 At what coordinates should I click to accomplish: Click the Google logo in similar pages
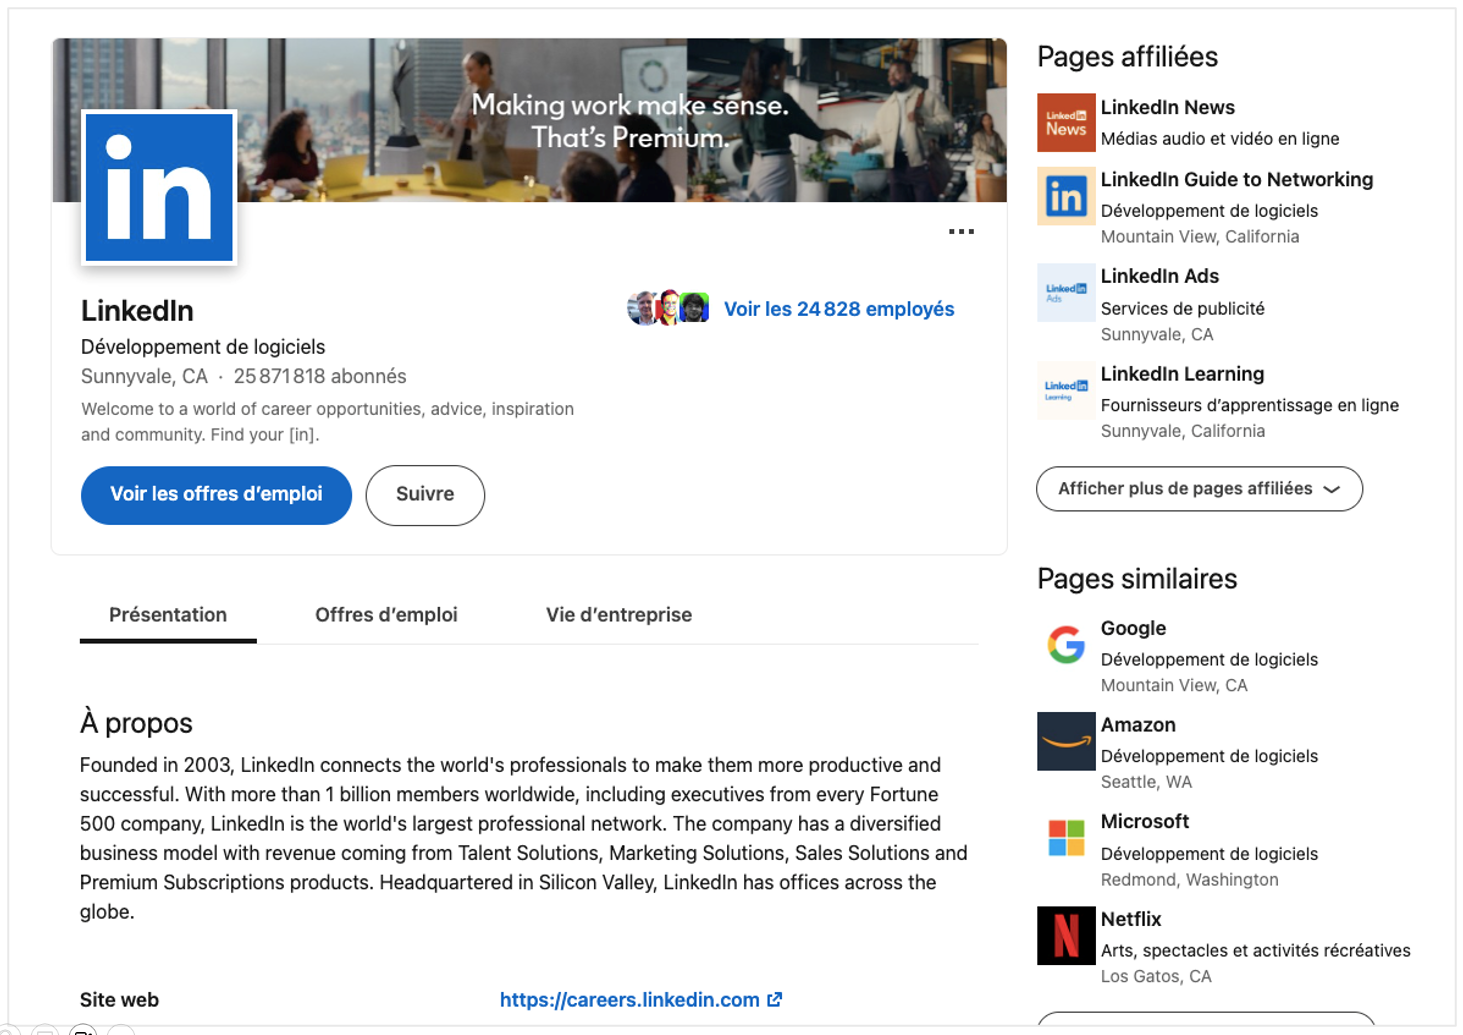tap(1066, 644)
